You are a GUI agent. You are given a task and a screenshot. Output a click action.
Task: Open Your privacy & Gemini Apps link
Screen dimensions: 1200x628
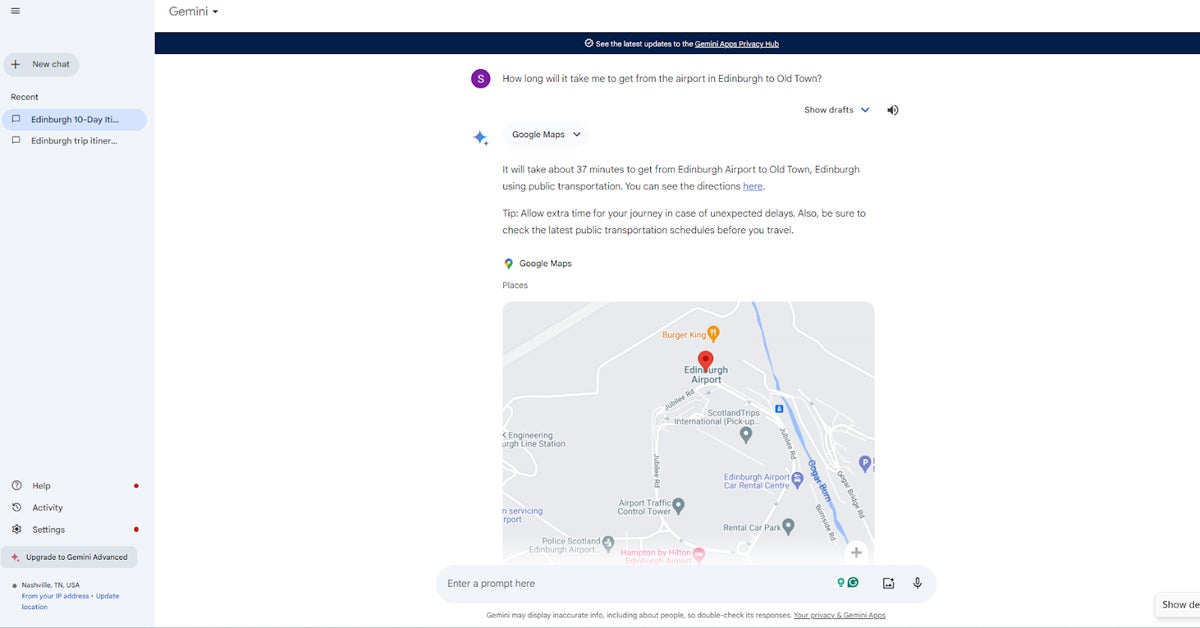click(x=840, y=616)
